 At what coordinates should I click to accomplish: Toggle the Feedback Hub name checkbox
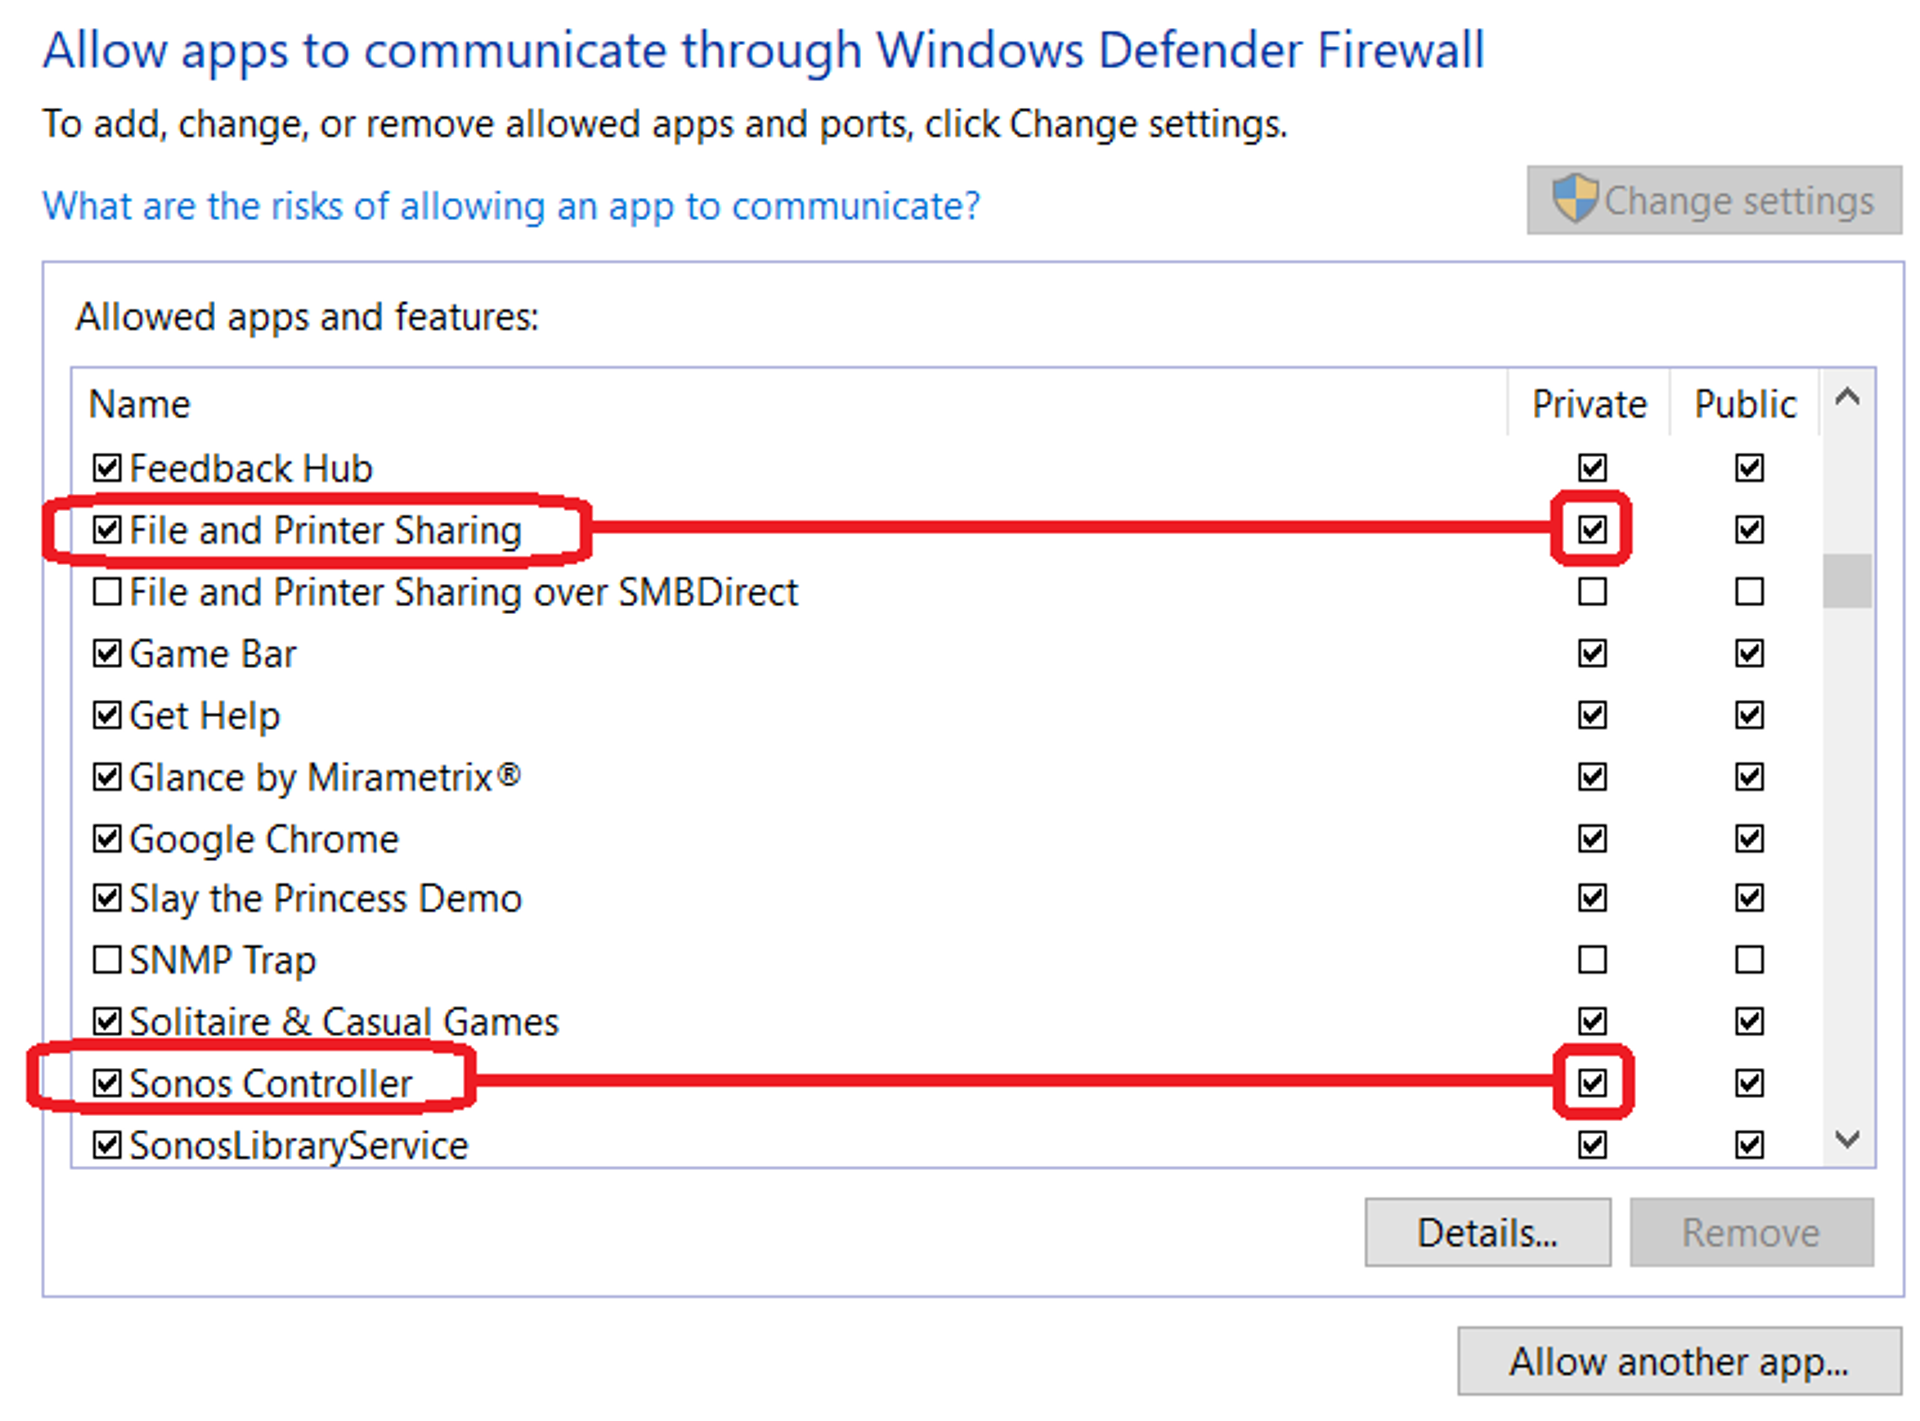point(106,468)
